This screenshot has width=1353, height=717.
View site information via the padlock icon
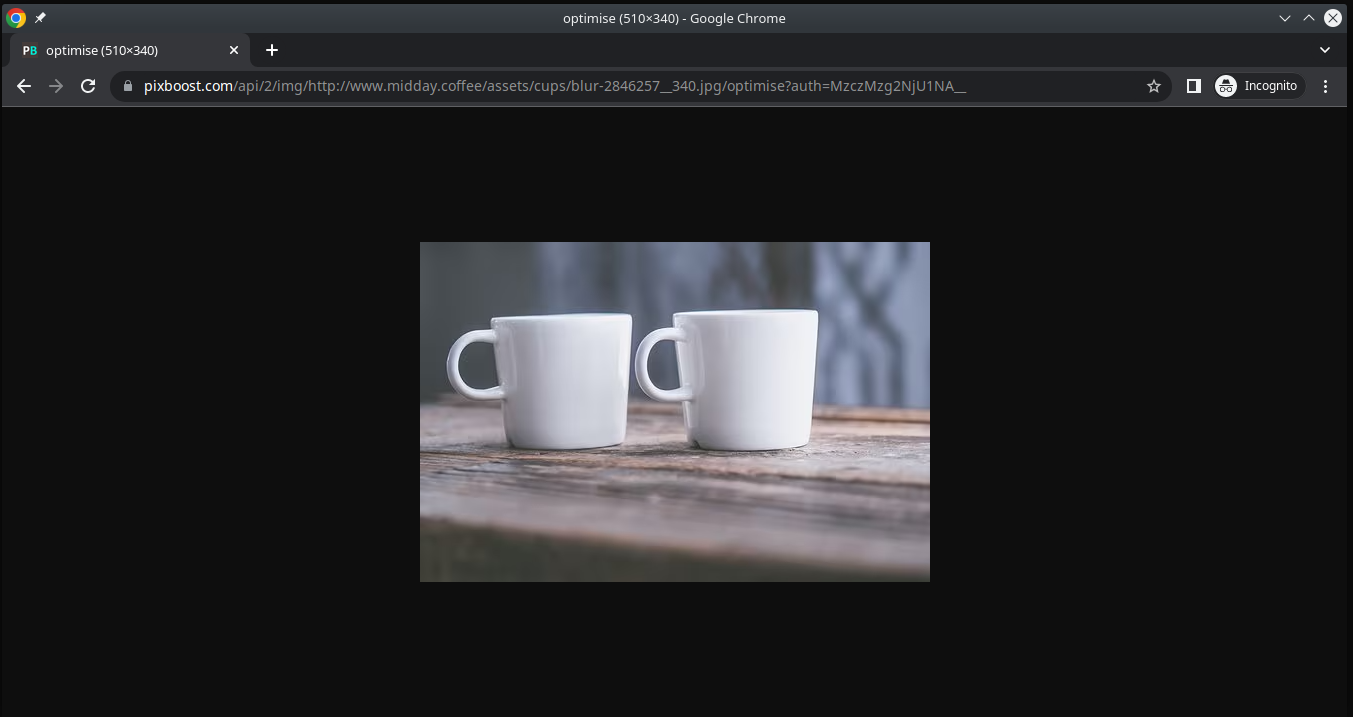pos(127,86)
